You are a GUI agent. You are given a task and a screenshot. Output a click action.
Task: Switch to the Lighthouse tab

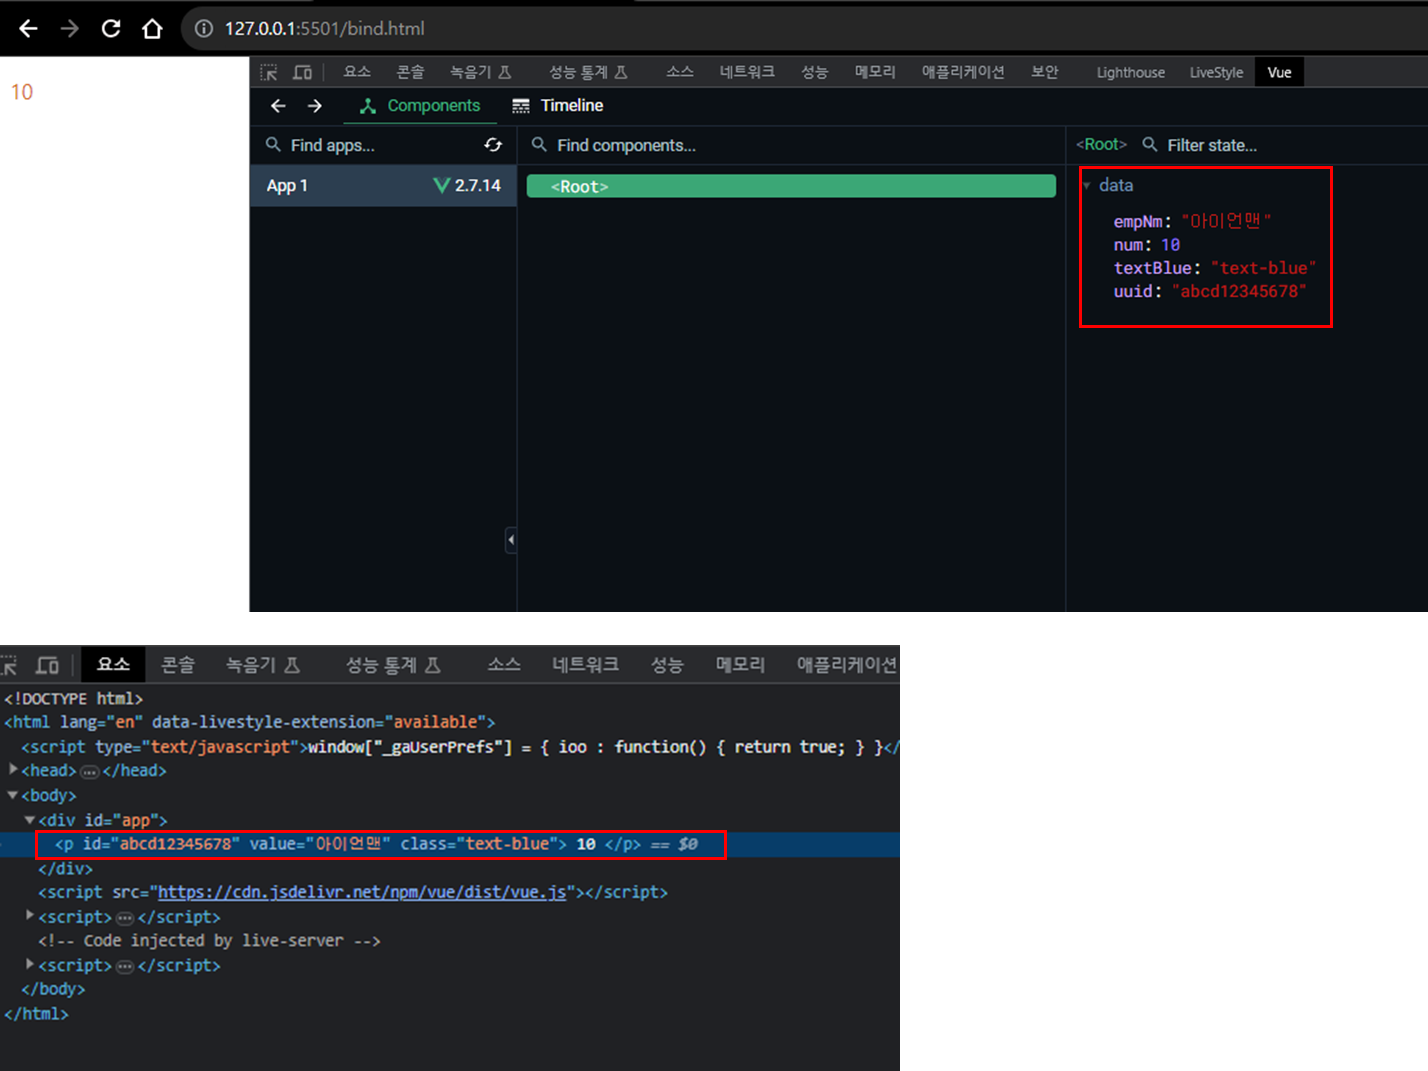(1130, 72)
